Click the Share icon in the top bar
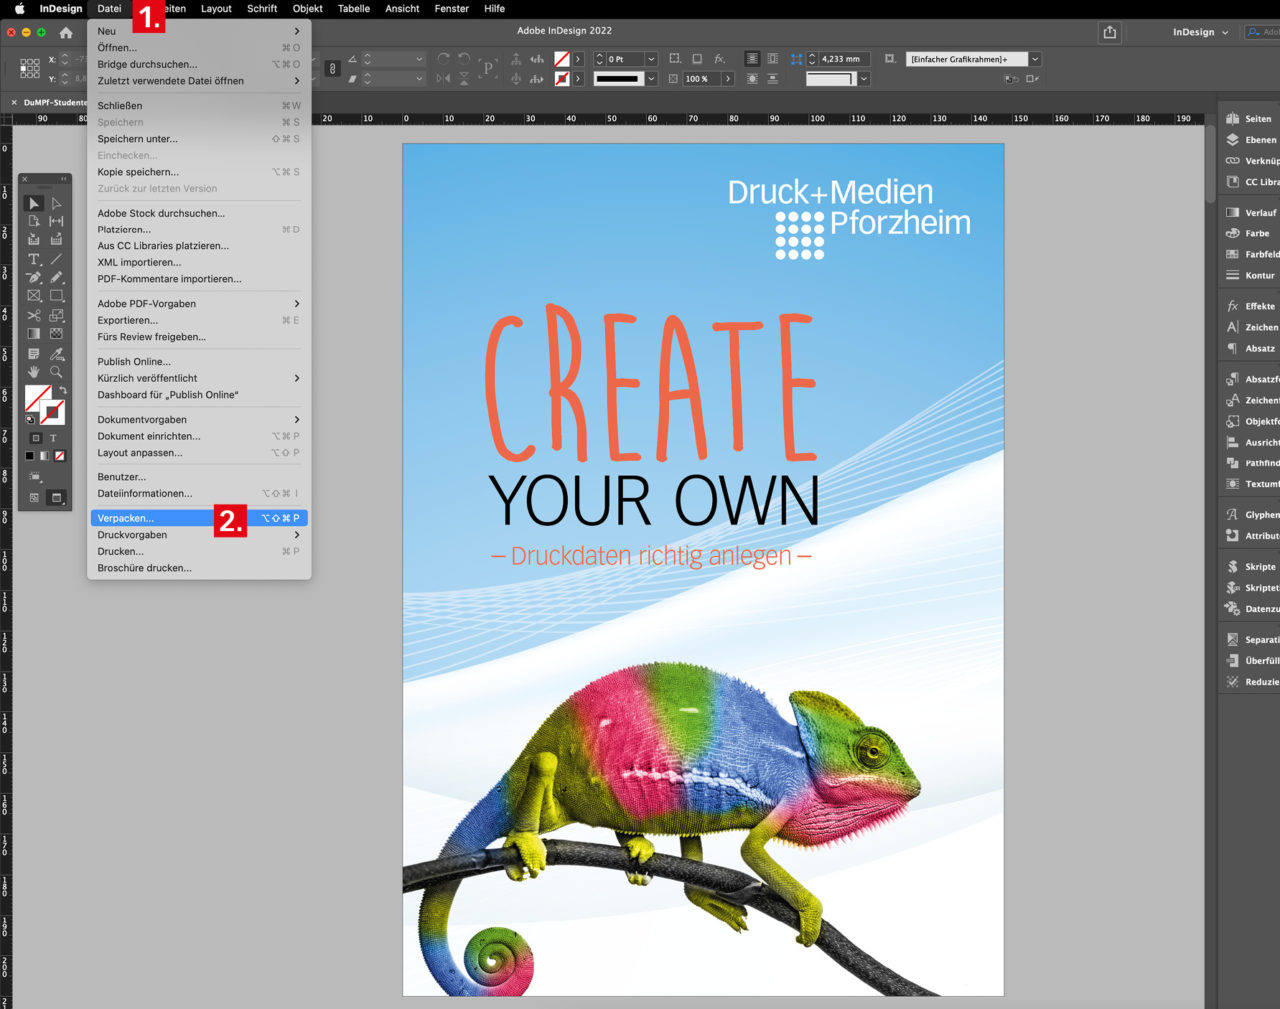This screenshot has height=1009, width=1280. click(x=1109, y=31)
